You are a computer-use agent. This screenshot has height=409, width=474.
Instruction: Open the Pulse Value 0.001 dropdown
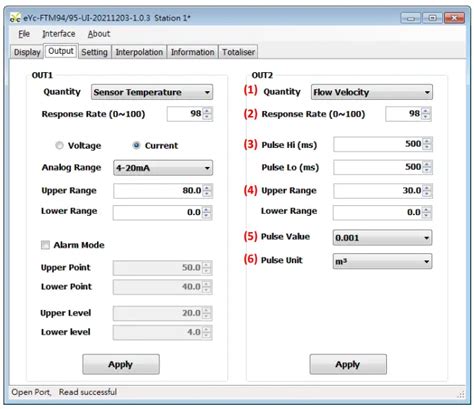382,238
